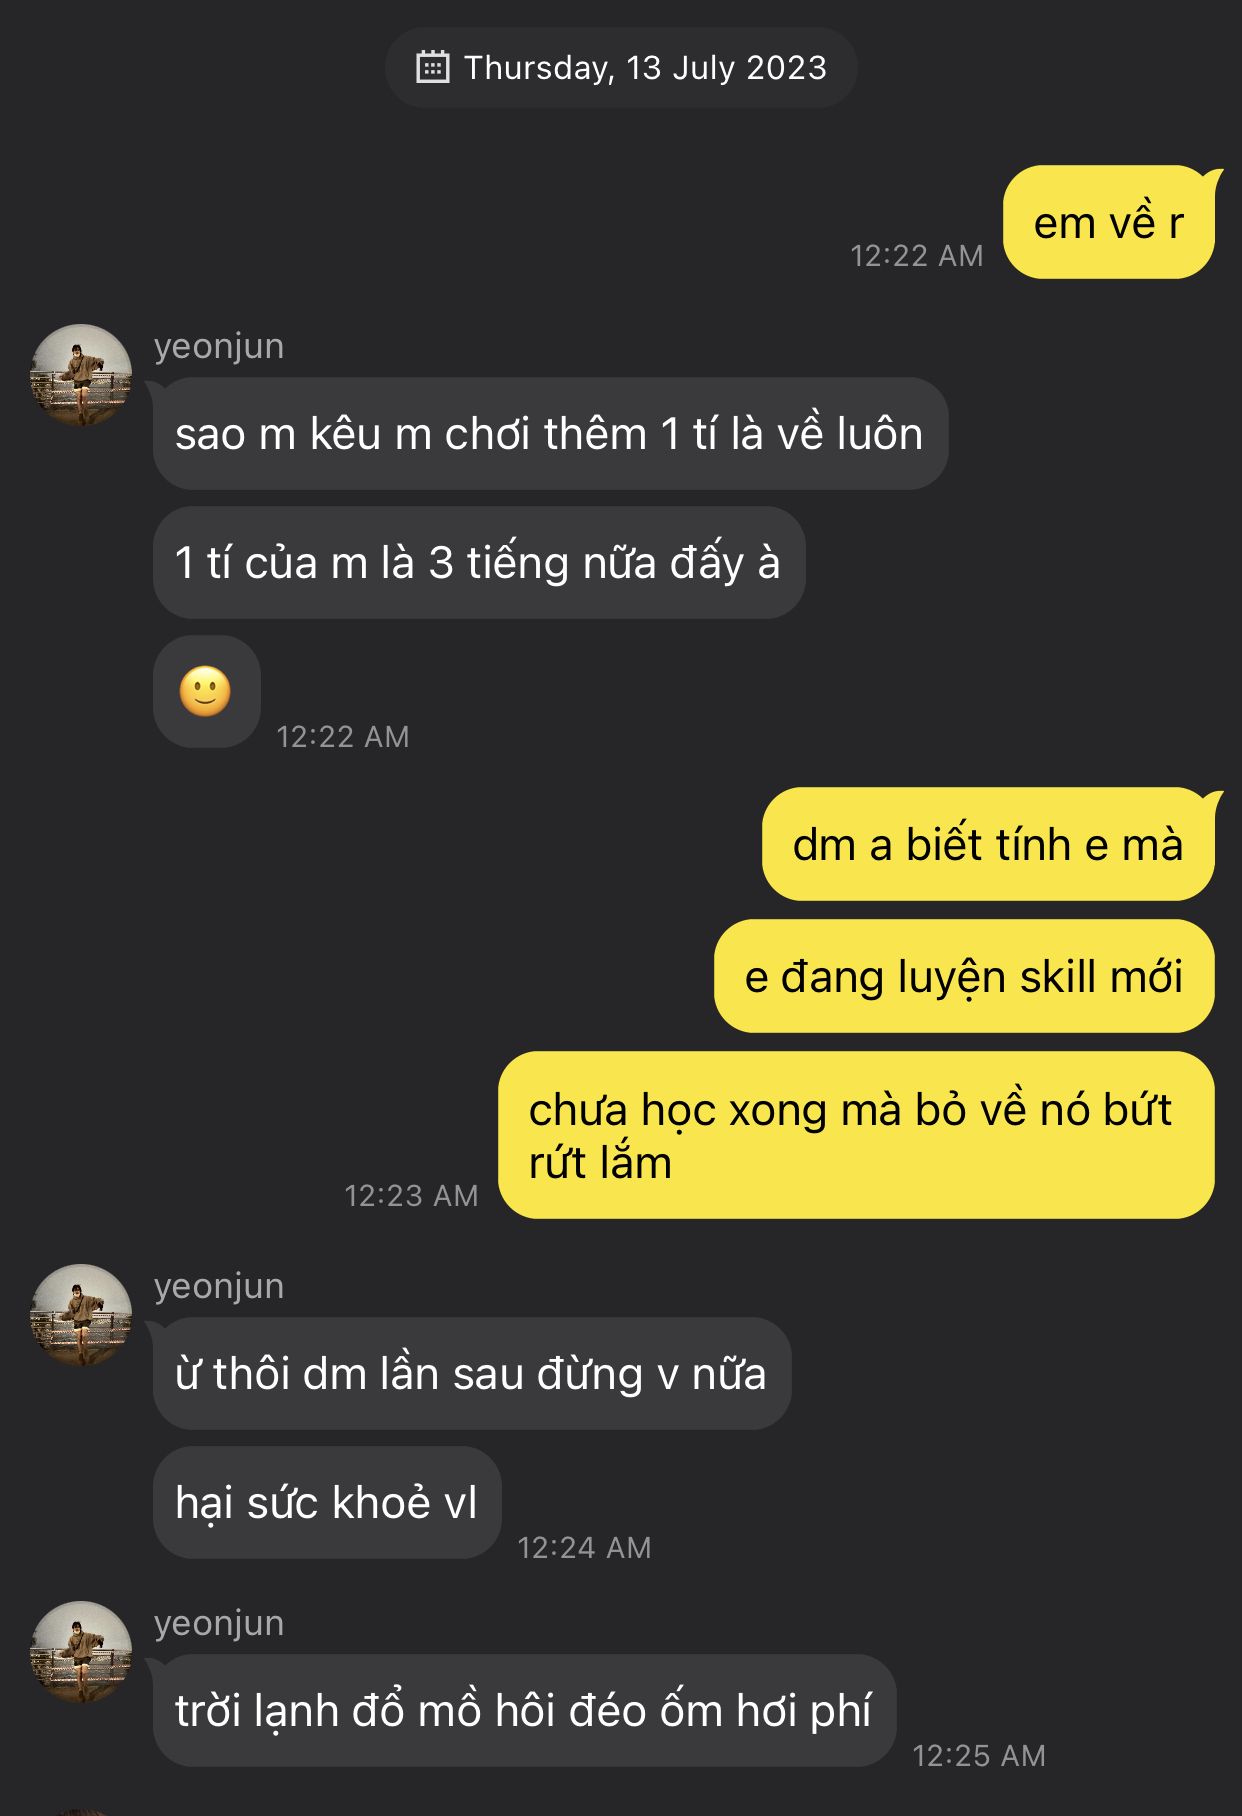Image resolution: width=1242 pixels, height=1816 pixels.
Task: Select the 'dm a biết tính e mà' bubble
Action: click(988, 844)
